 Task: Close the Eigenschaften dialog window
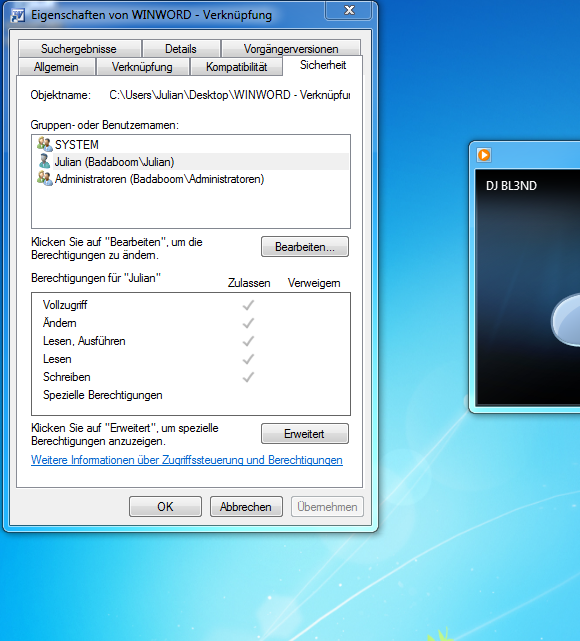(x=349, y=10)
